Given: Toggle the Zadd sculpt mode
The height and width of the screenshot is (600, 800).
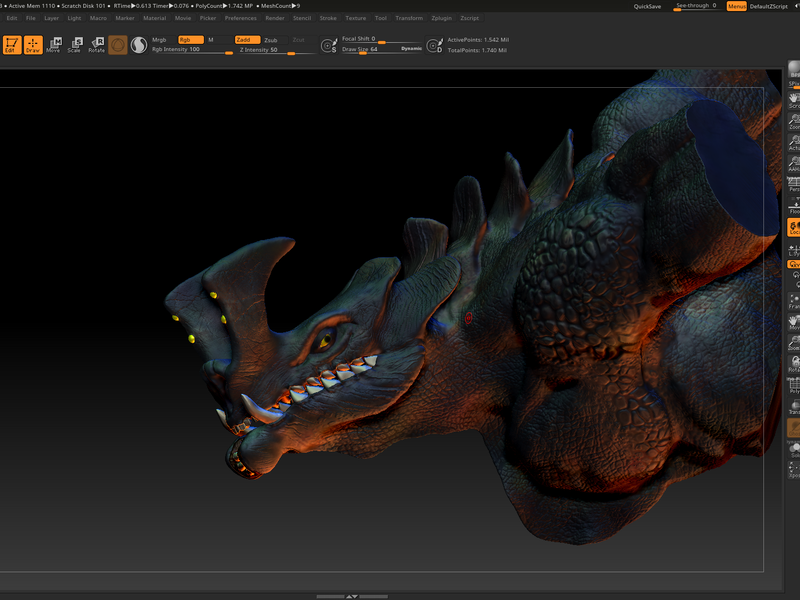Looking at the screenshot, I should click(246, 39).
